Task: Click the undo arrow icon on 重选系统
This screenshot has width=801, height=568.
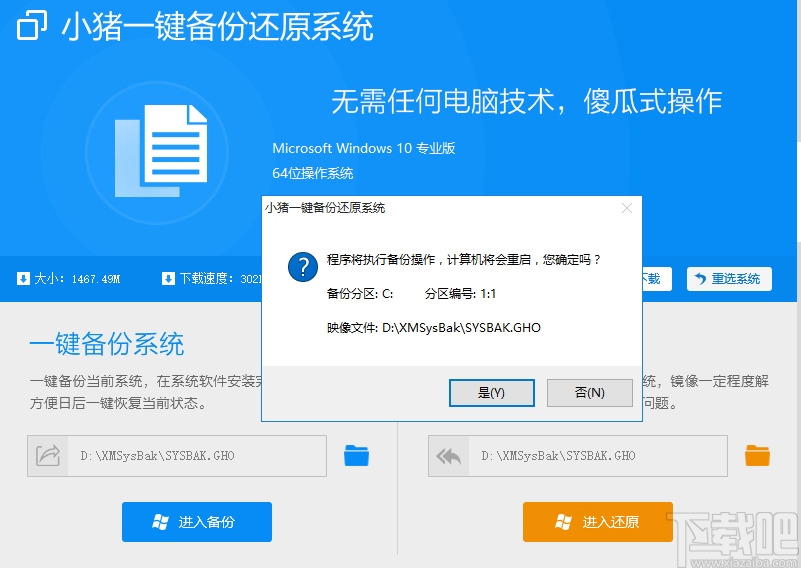Action: (701, 279)
